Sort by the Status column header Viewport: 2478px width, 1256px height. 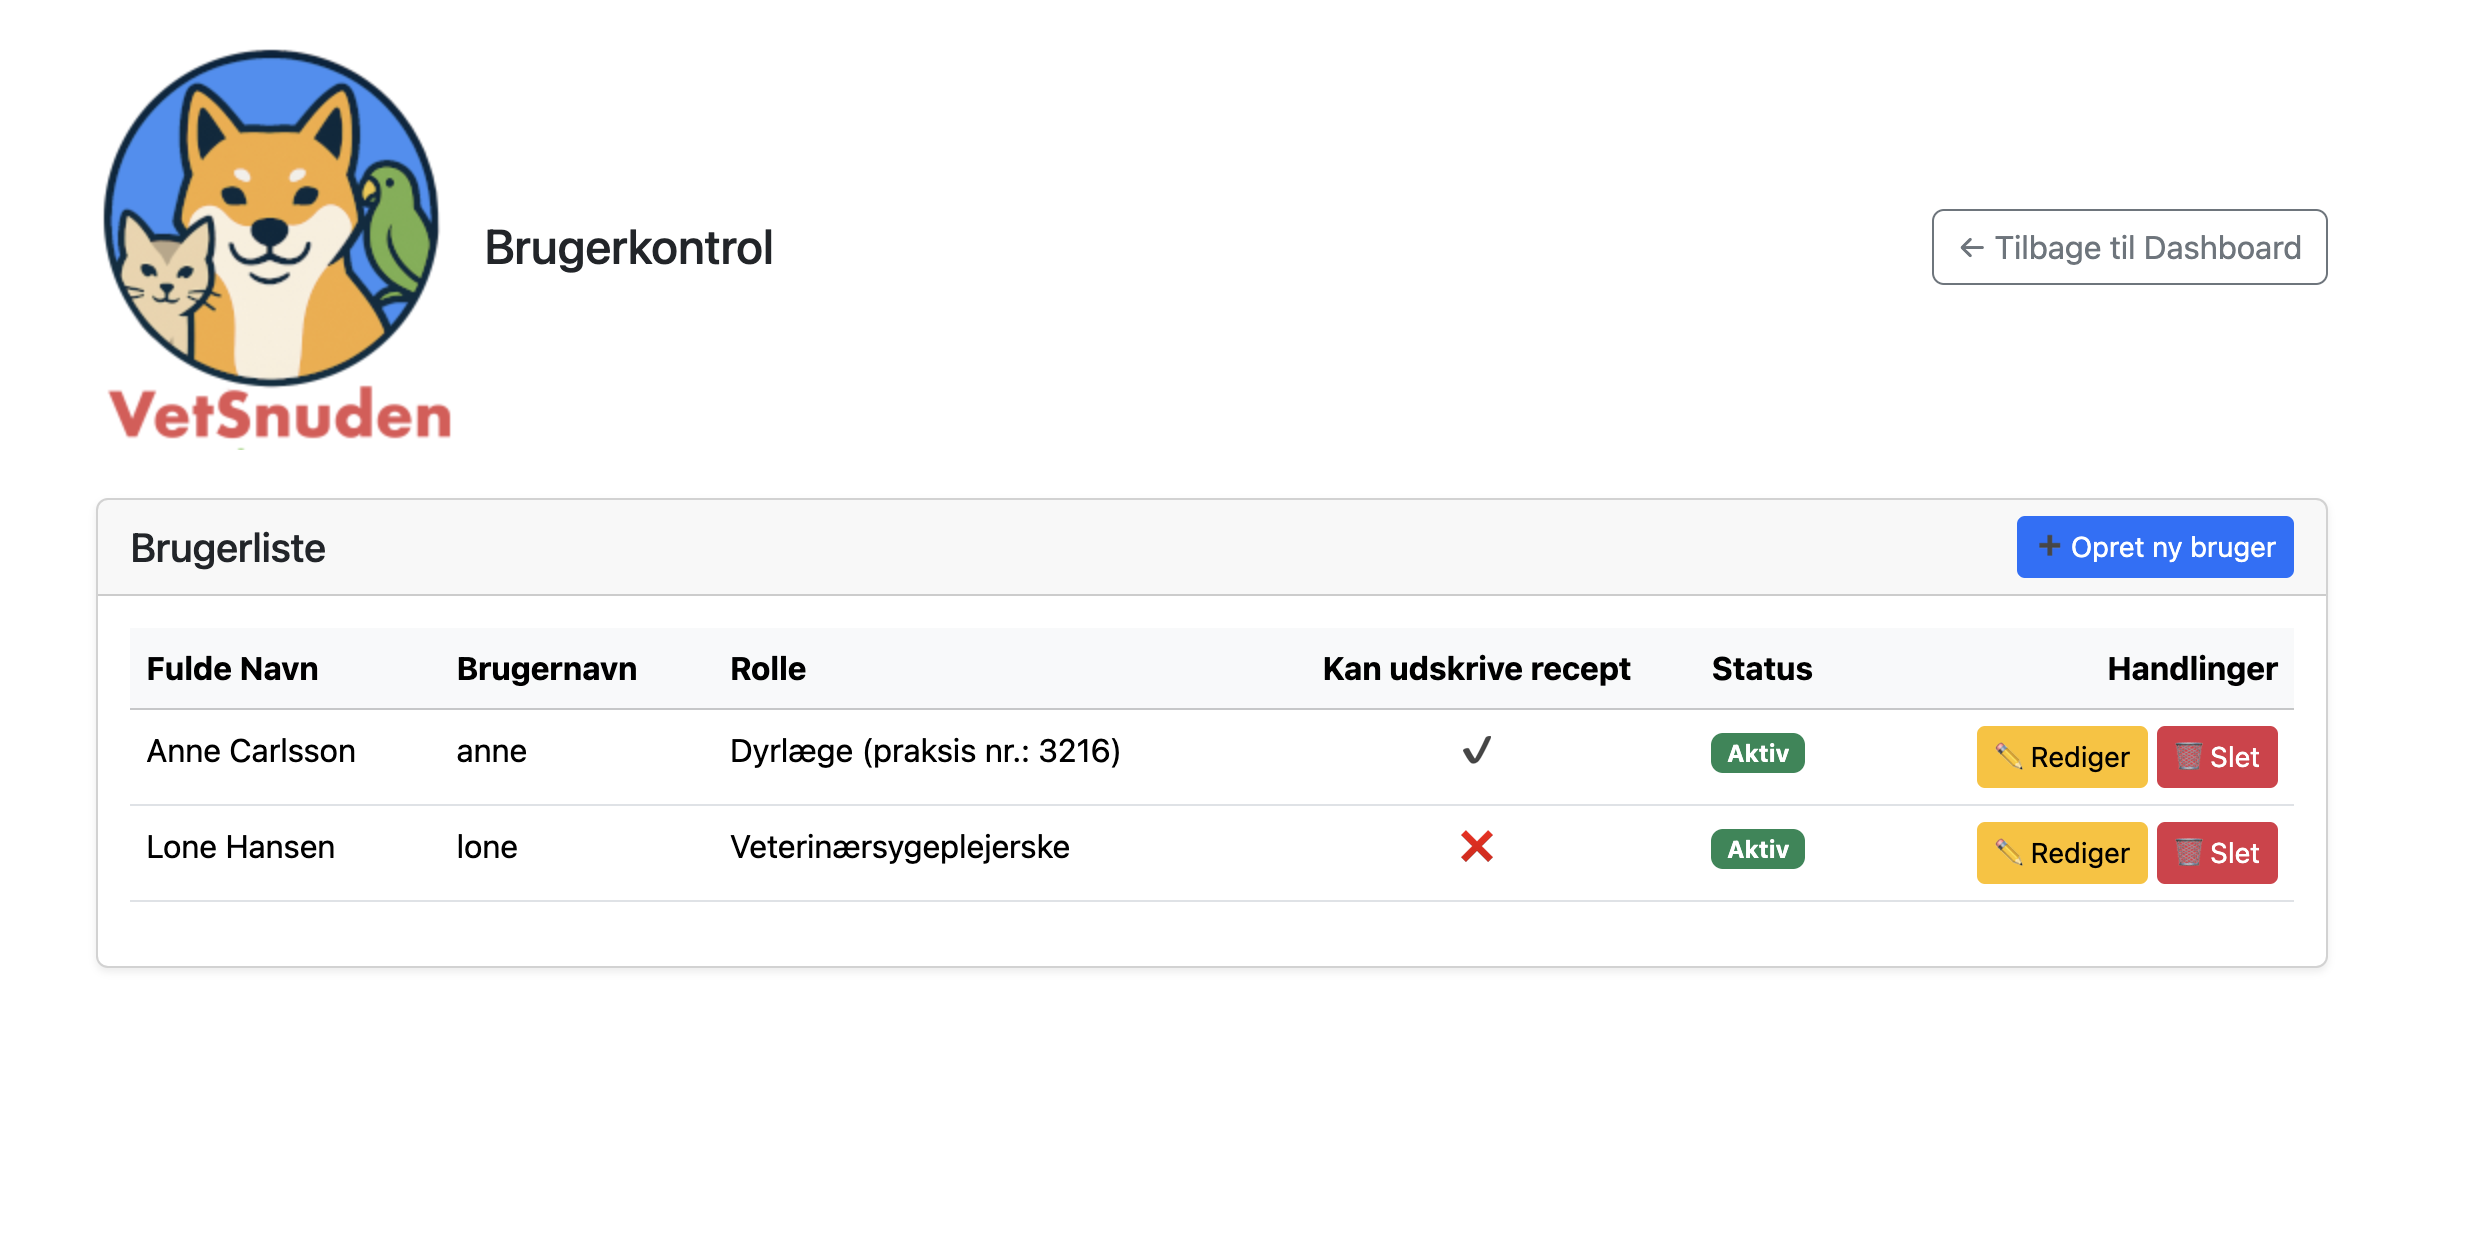[x=1762, y=668]
